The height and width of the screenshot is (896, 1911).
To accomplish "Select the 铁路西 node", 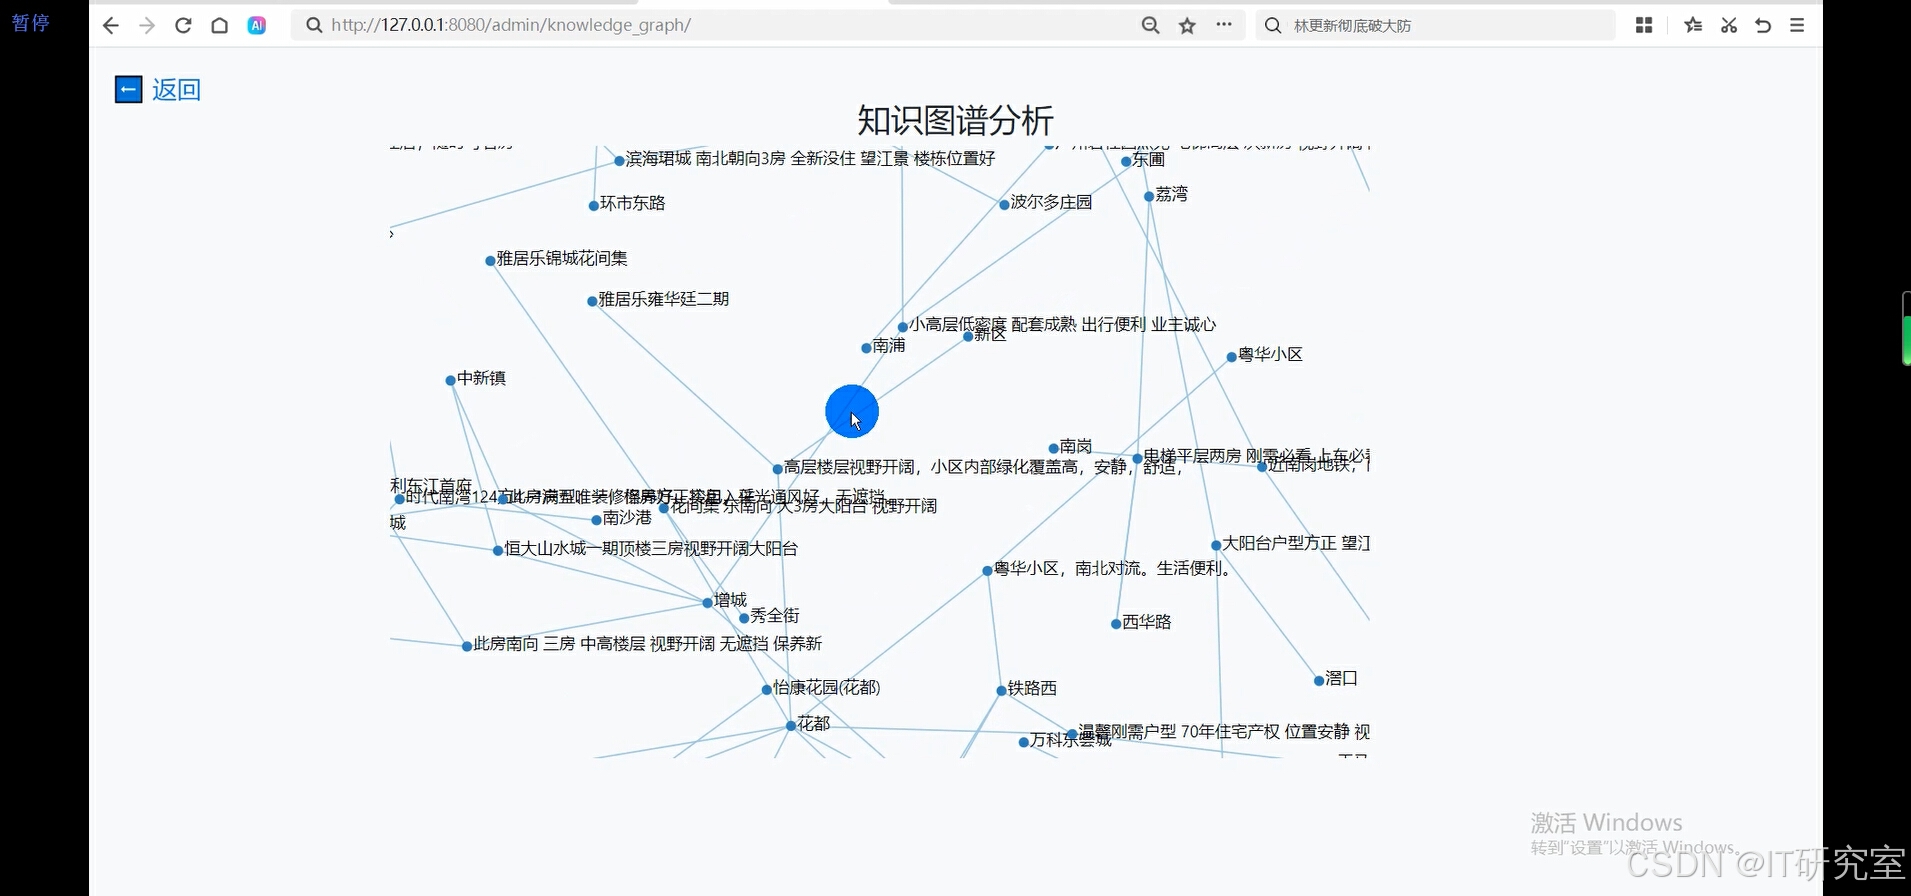I will point(1001,690).
